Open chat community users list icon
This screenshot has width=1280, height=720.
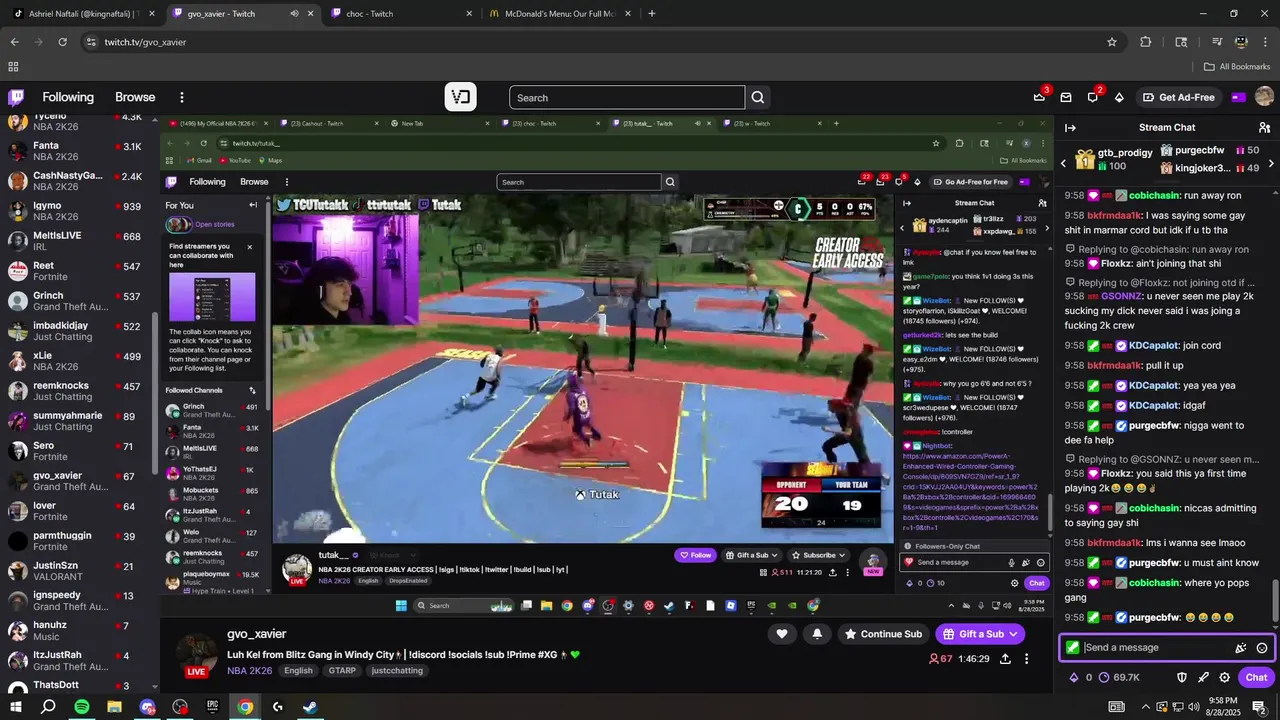point(1264,127)
